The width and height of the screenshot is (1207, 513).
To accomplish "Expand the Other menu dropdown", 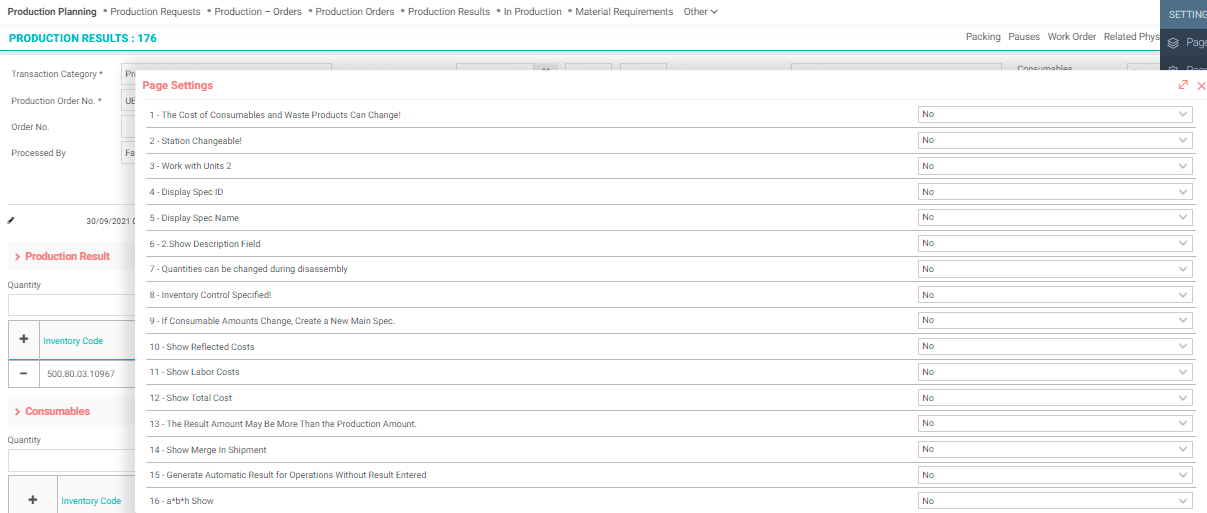I will (701, 12).
